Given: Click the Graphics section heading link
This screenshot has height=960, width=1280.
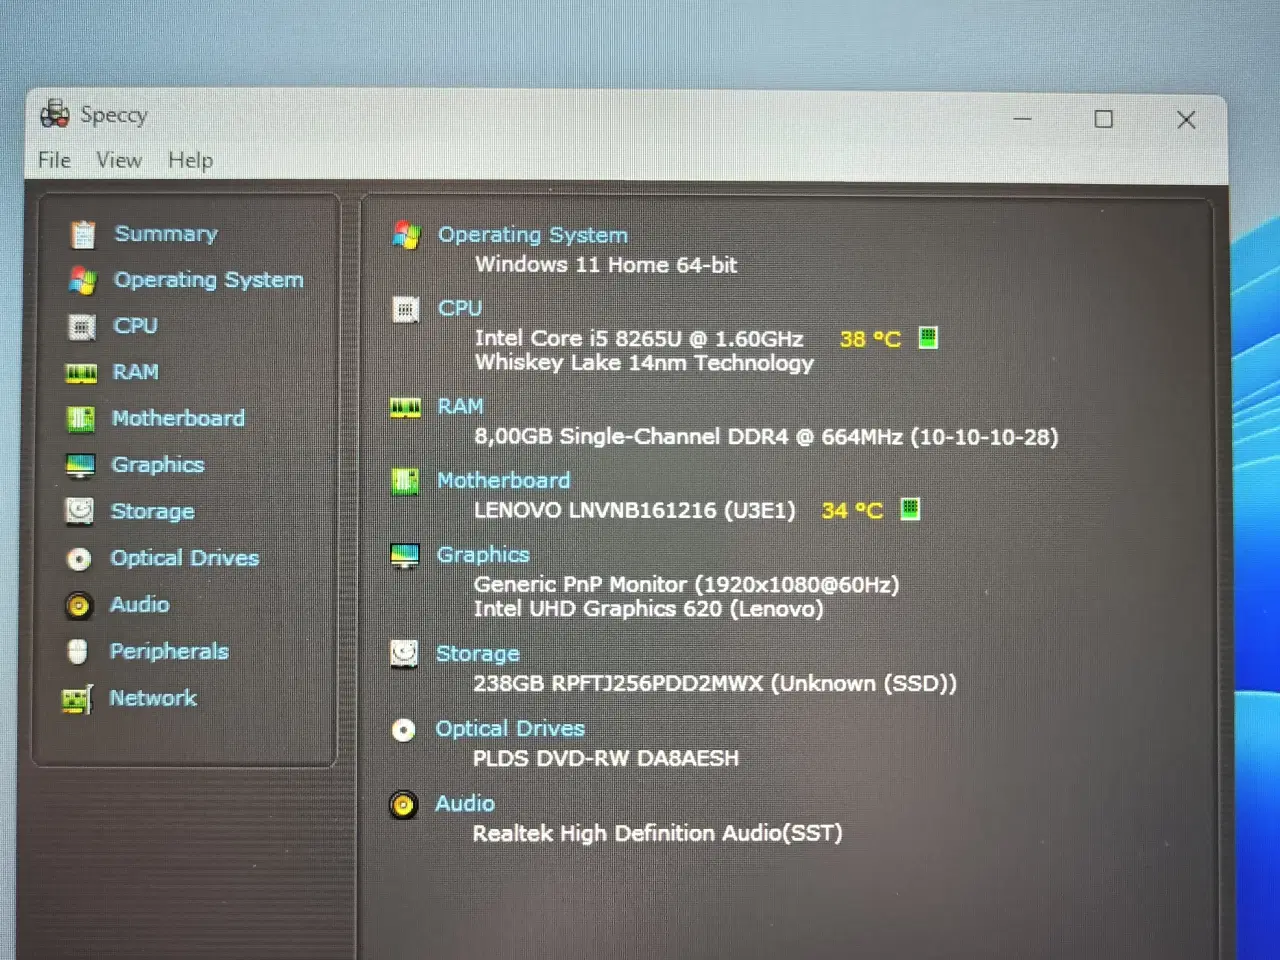Looking at the screenshot, I should point(483,554).
